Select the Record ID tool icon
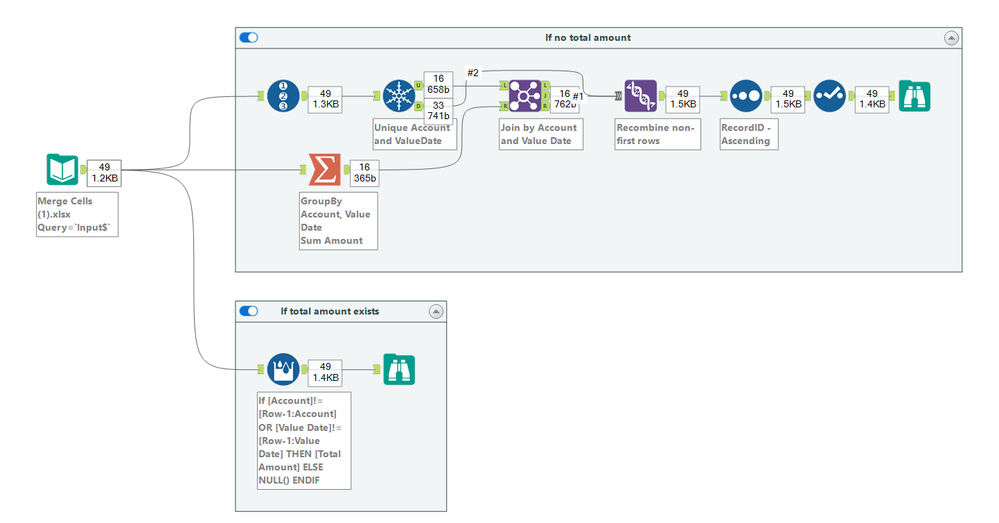 click(283, 96)
